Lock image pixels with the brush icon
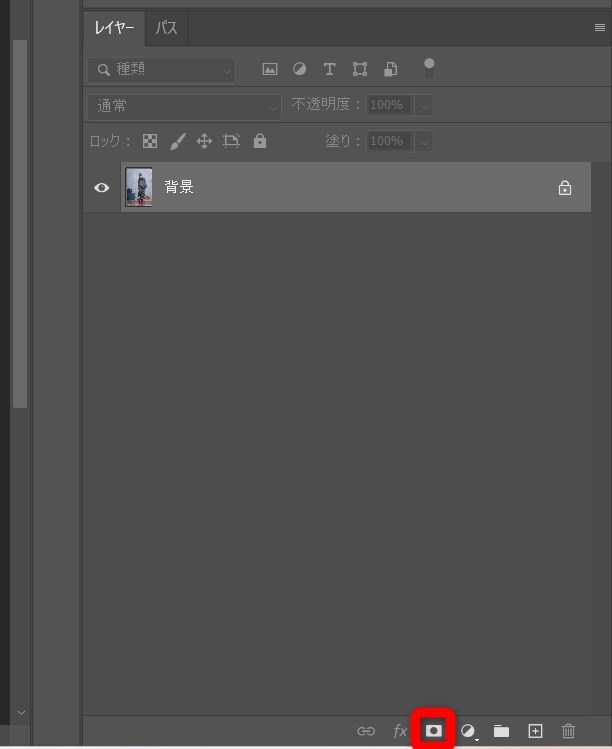The image size is (612, 749). [x=178, y=141]
